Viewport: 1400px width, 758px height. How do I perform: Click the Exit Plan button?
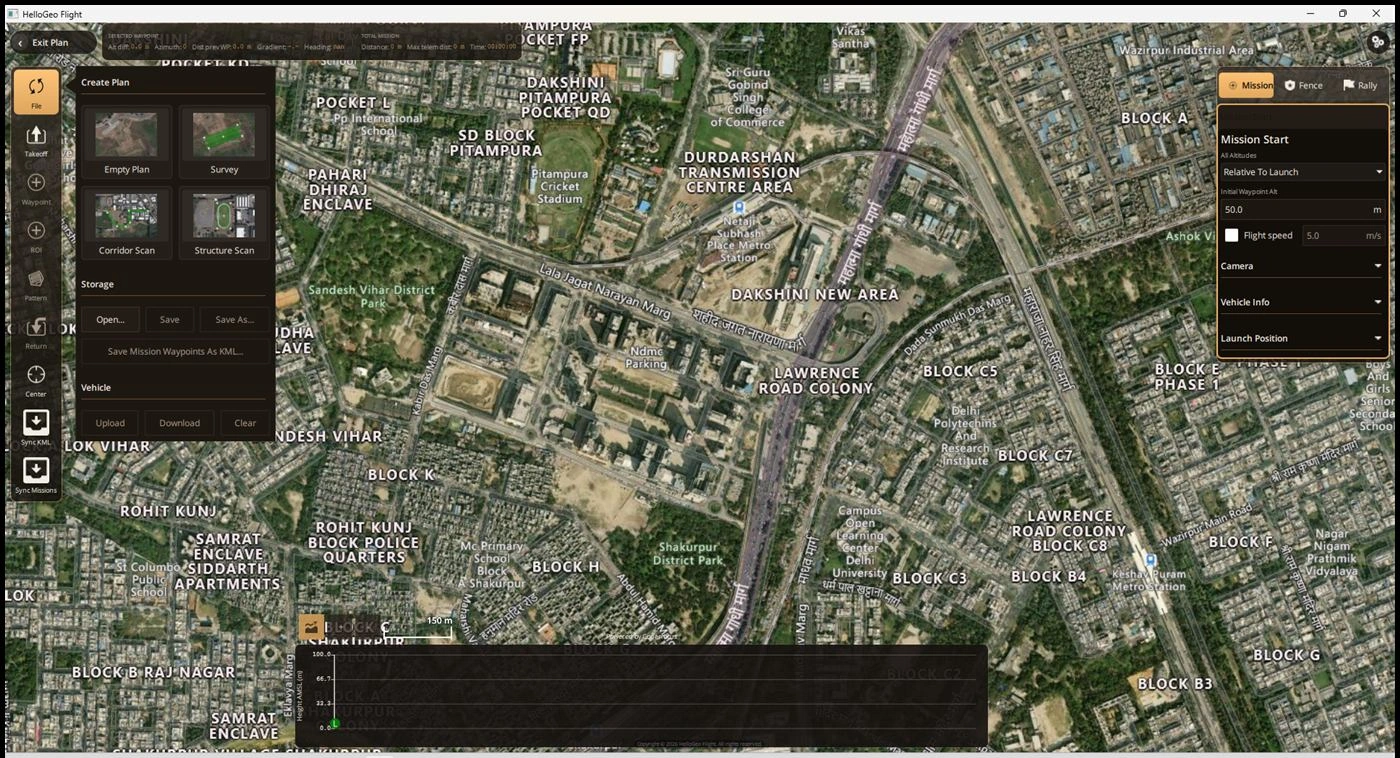51,43
